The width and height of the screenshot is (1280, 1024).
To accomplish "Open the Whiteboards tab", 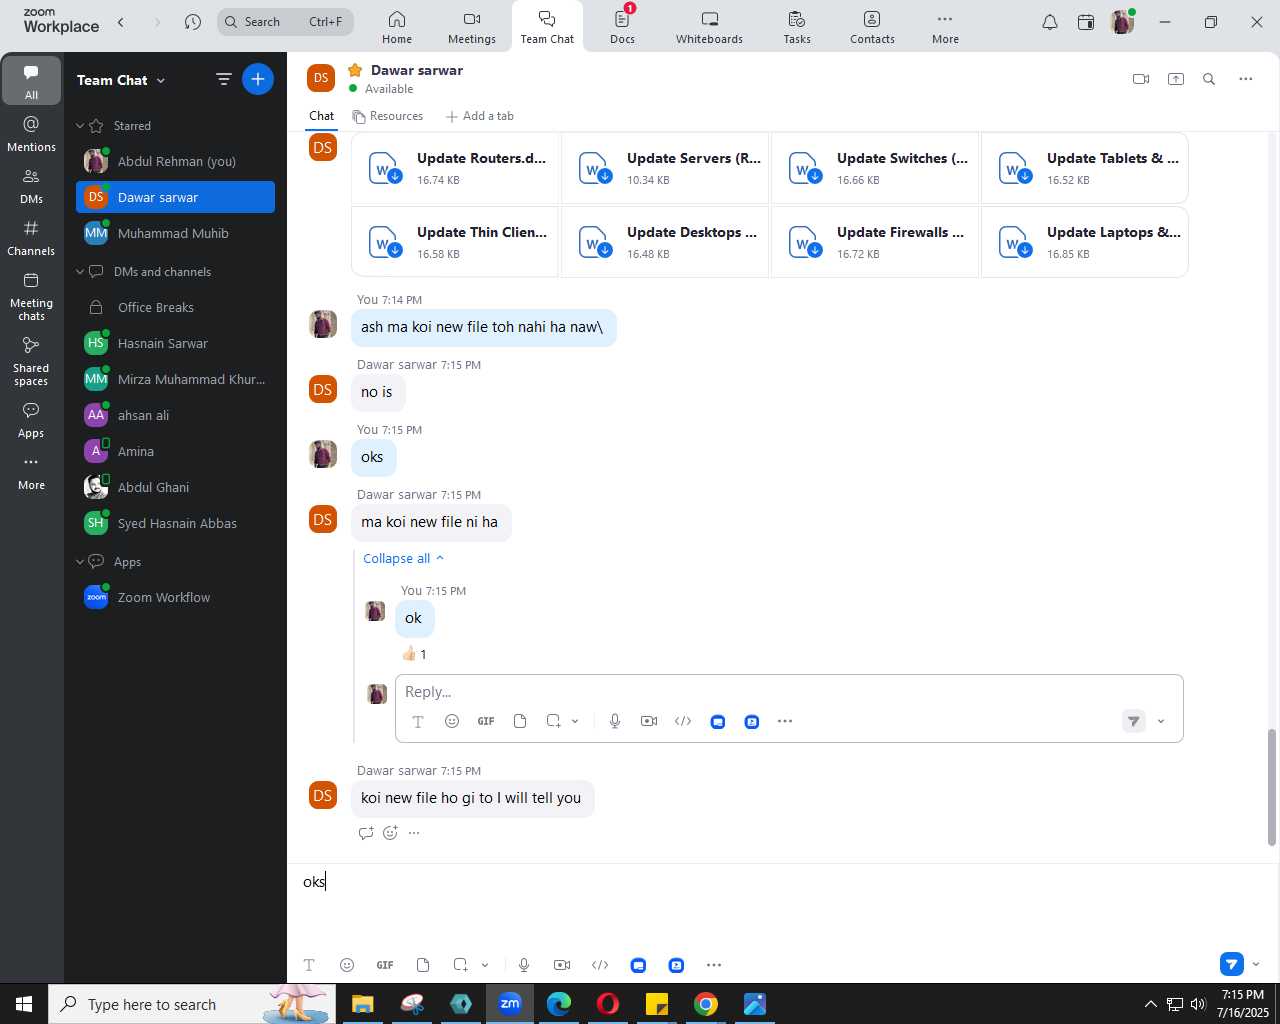I will [x=709, y=27].
